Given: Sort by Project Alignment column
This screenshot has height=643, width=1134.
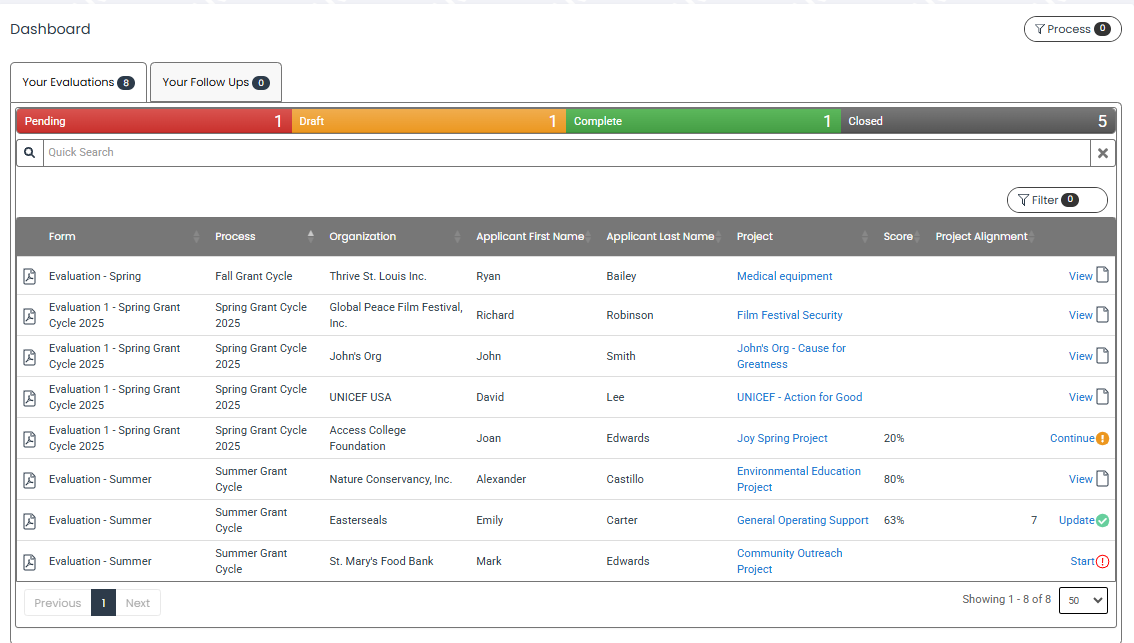Looking at the screenshot, I should point(984,237).
